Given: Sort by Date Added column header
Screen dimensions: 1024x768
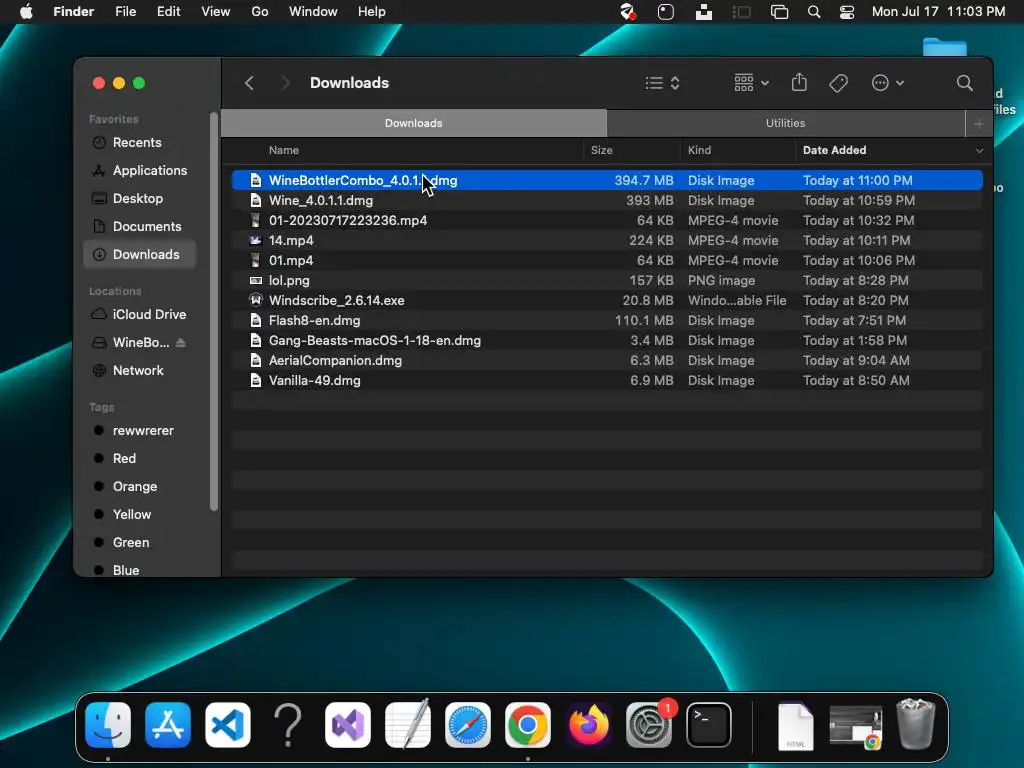Looking at the screenshot, I should point(834,150).
